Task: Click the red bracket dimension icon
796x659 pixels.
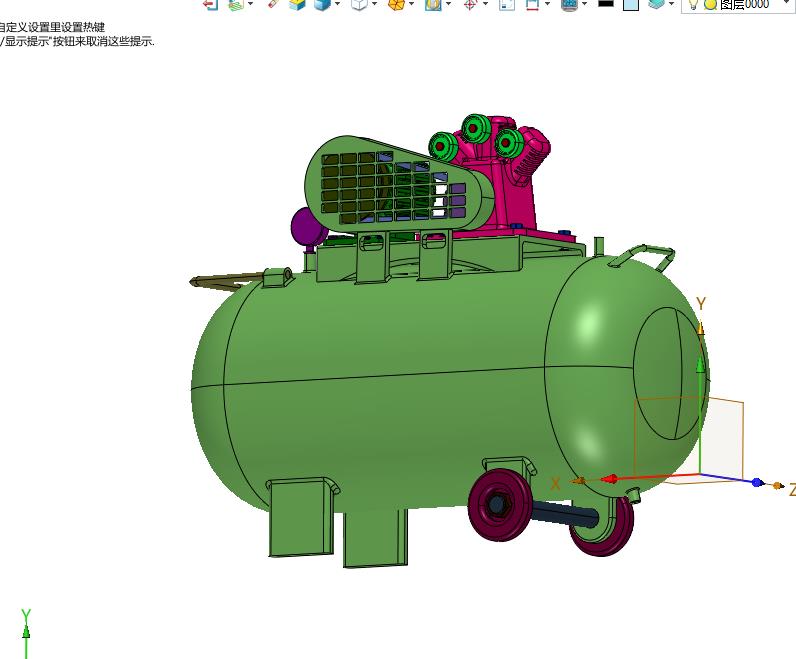Action: coord(532,4)
